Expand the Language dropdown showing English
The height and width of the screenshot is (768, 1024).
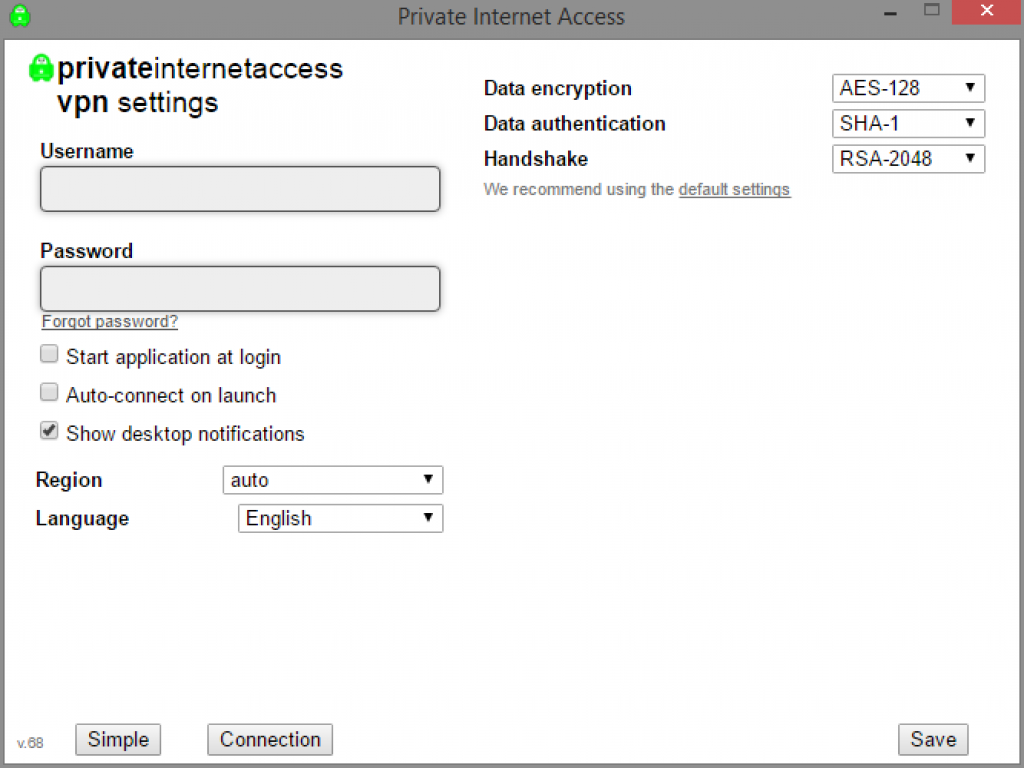[340, 518]
